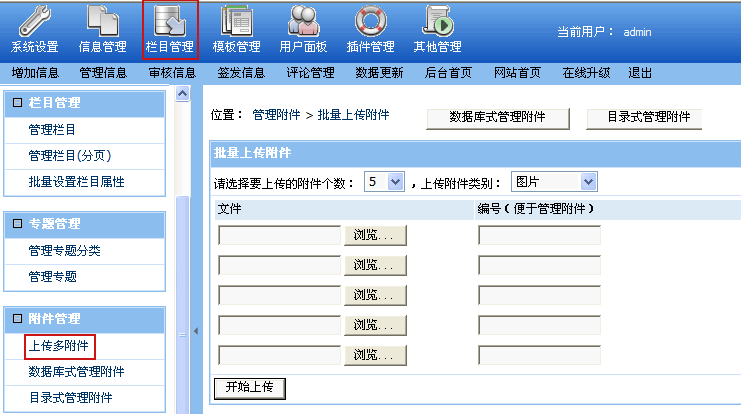Screen dimensions: 741x414
Task: Open 系统设置 wrench icon
Action: (34, 21)
